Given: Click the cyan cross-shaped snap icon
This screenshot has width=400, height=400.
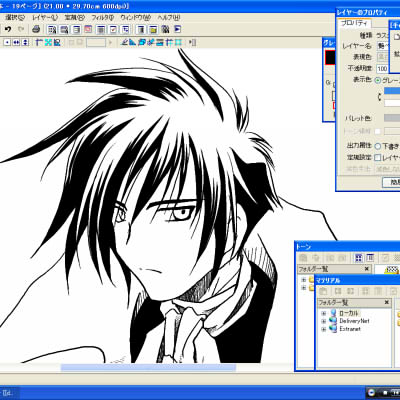Looking at the screenshot, I should [48, 42].
